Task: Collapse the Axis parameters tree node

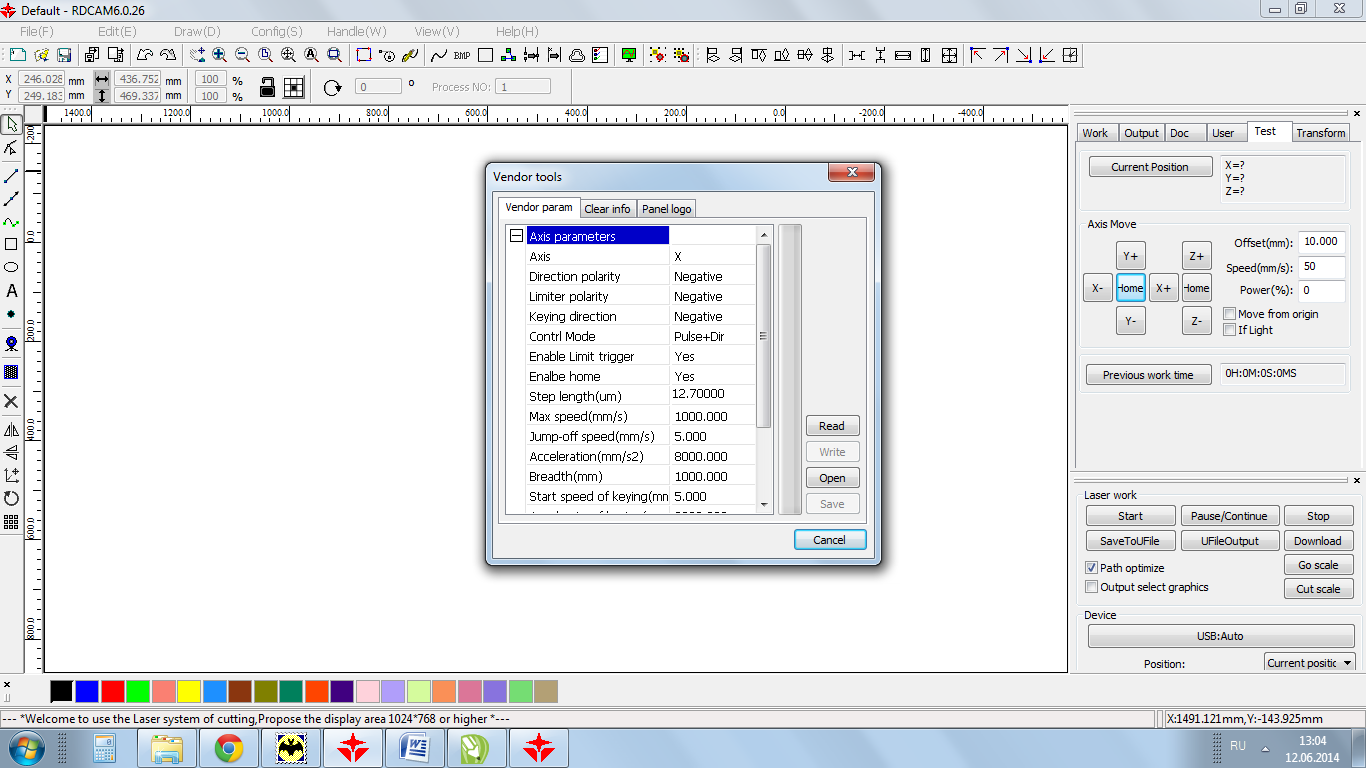Action: coord(516,236)
